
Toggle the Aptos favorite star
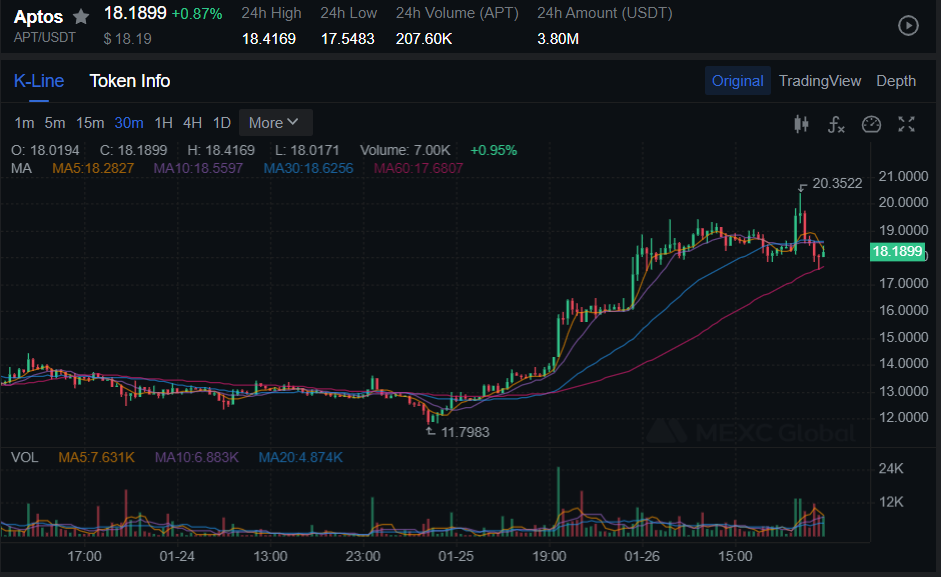click(x=80, y=15)
